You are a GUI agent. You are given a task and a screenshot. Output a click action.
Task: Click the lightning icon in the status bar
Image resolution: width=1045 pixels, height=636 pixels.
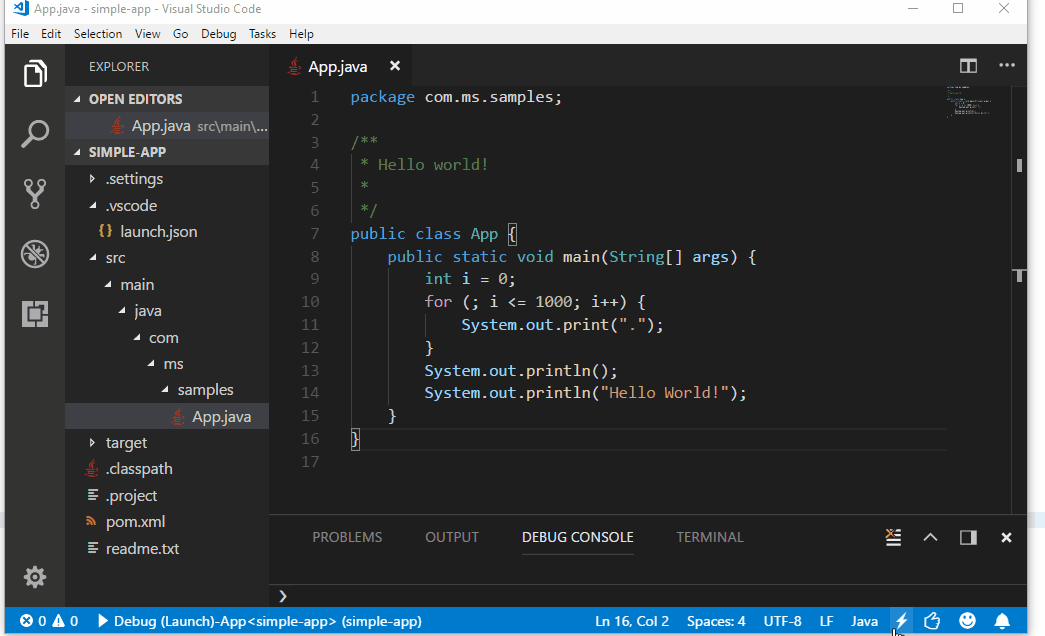click(901, 620)
